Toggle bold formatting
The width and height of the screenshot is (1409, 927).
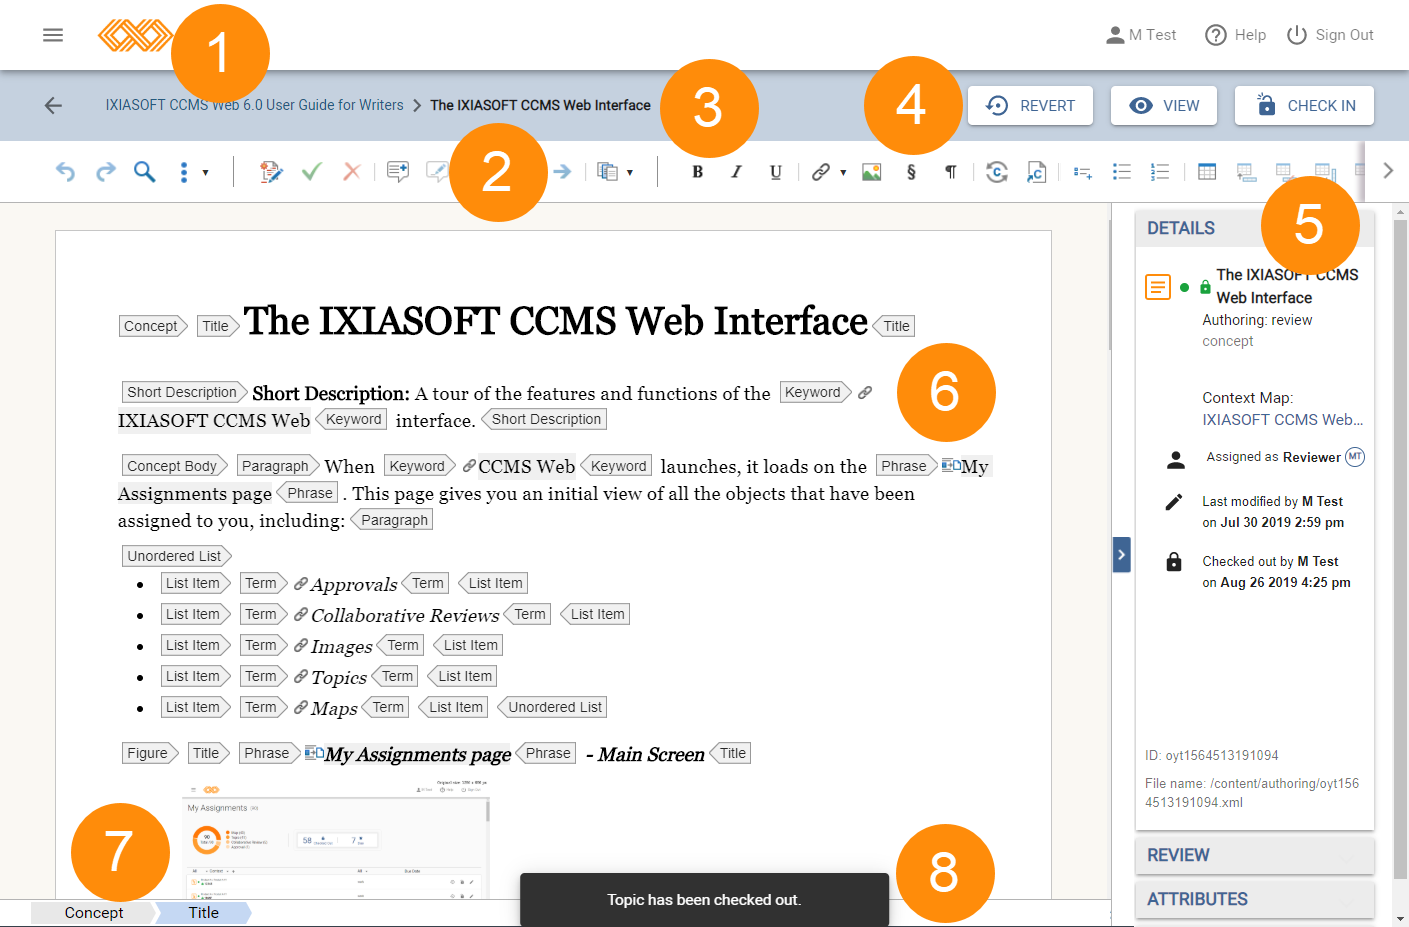point(697,172)
